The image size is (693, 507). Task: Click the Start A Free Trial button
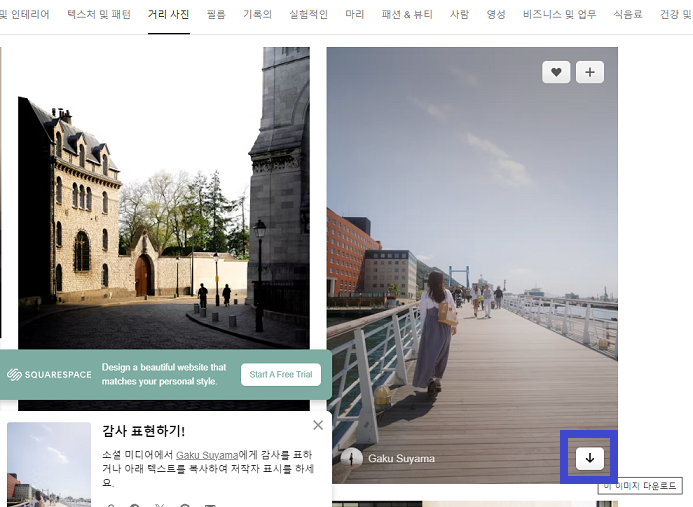[281, 374]
